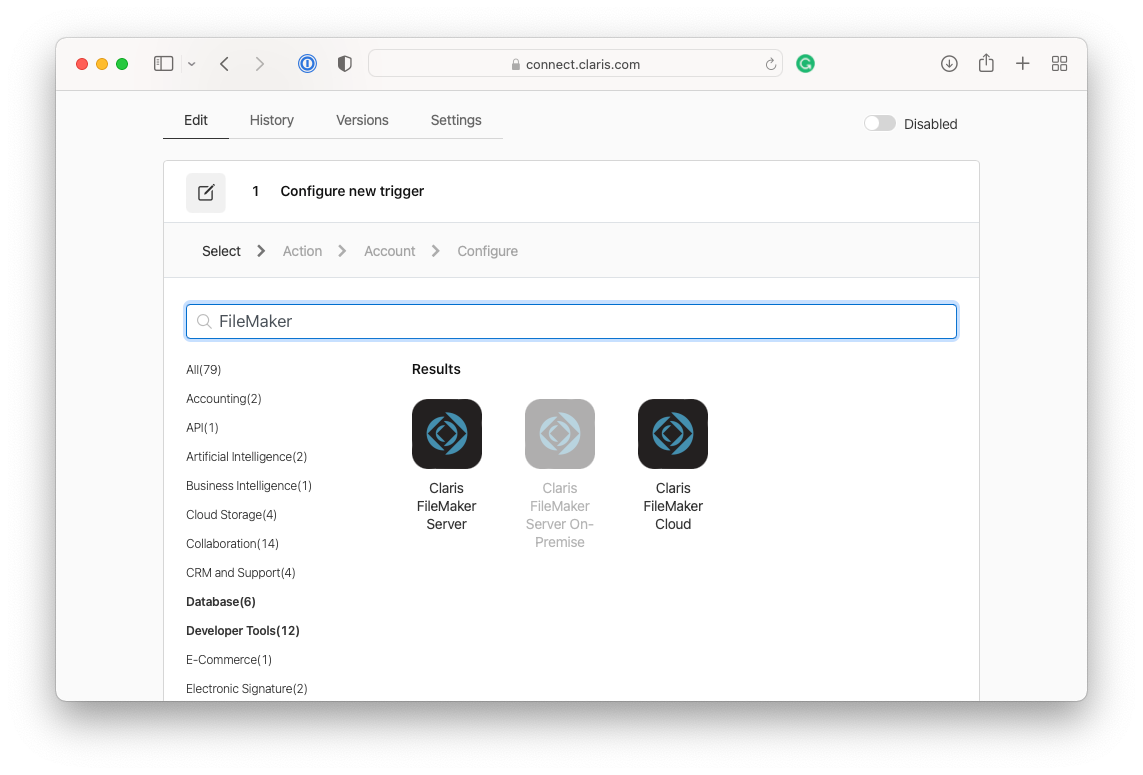Click inside the FileMaker search field
The image size is (1143, 775).
570,321
